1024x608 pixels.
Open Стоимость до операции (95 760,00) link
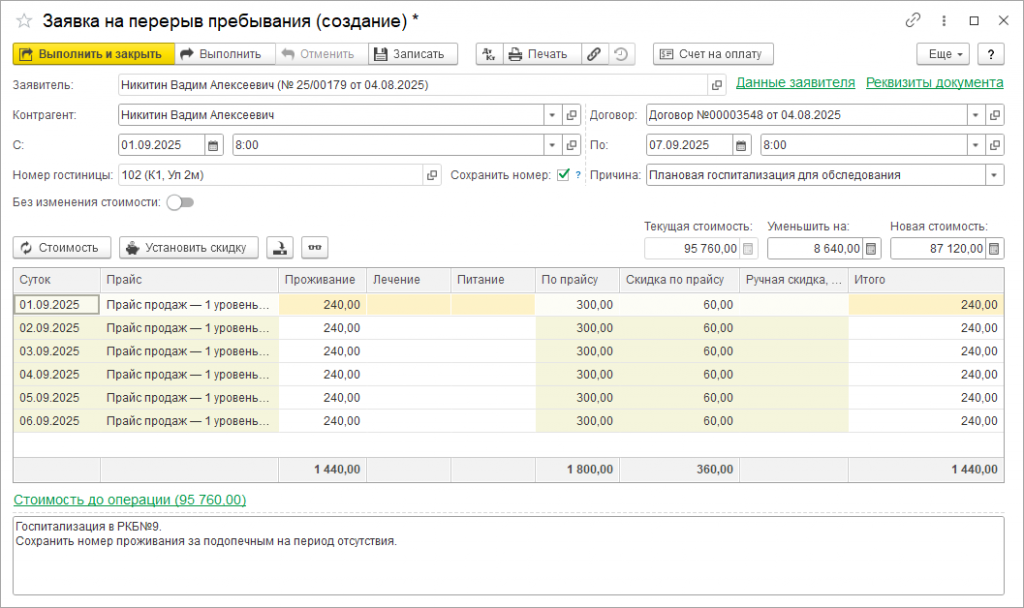(x=130, y=500)
